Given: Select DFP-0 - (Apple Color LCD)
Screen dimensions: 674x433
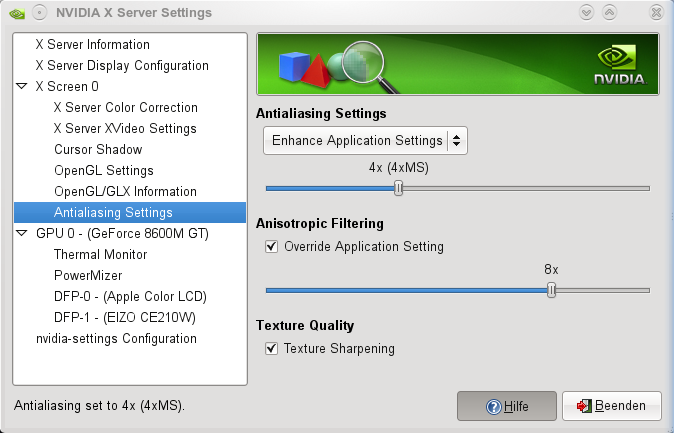Looking at the screenshot, I should coord(130,297).
